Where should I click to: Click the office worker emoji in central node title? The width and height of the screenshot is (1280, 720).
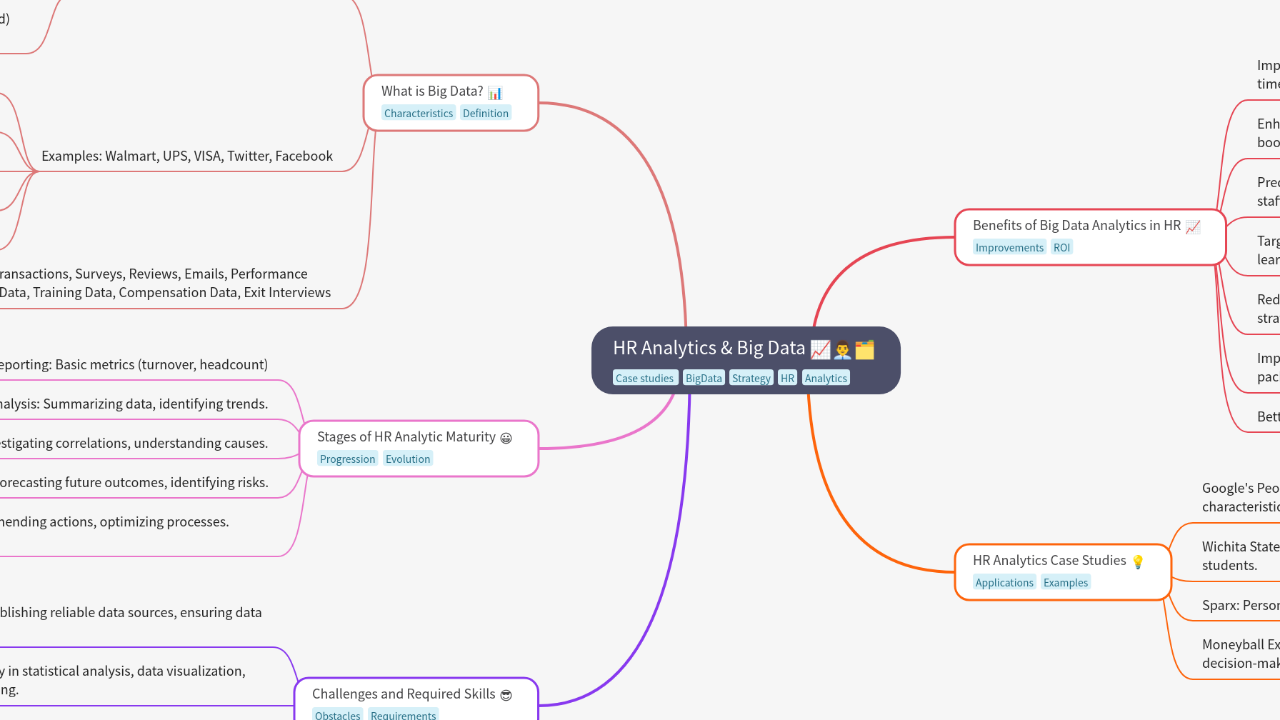coord(842,349)
